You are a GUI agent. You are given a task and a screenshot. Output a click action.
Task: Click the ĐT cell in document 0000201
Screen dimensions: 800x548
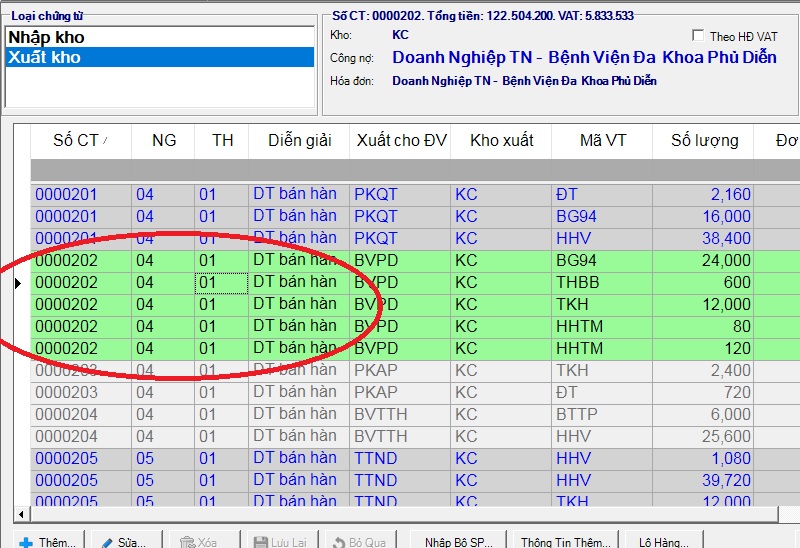tap(603, 194)
